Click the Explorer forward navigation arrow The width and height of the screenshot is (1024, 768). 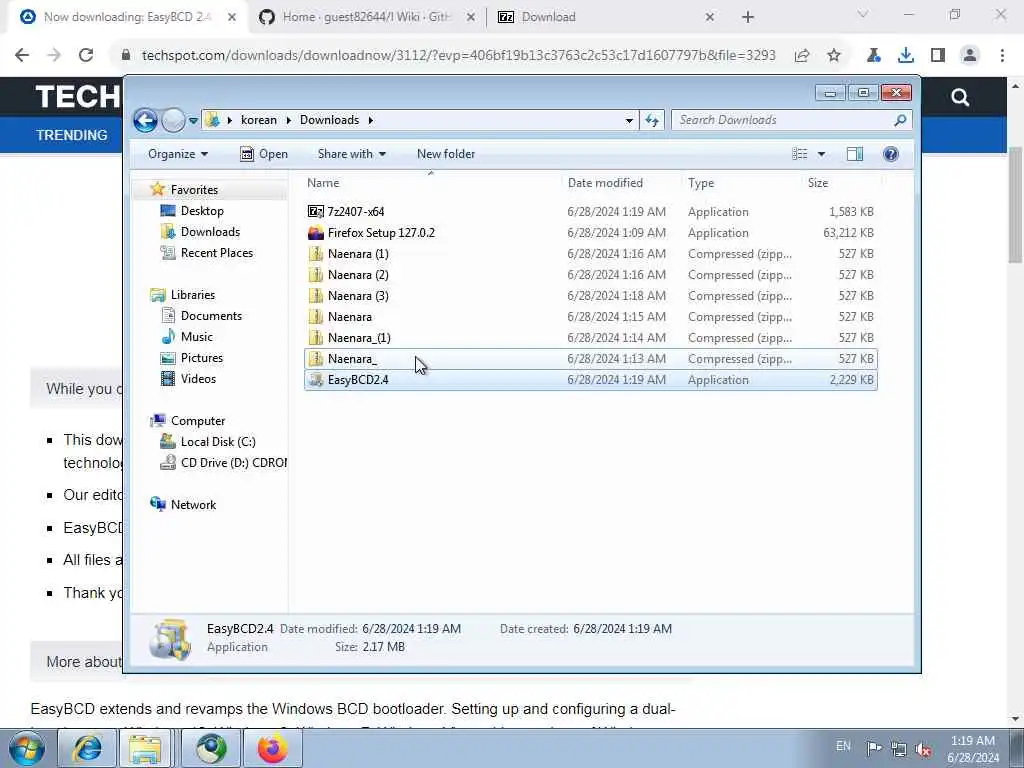tap(173, 120)
